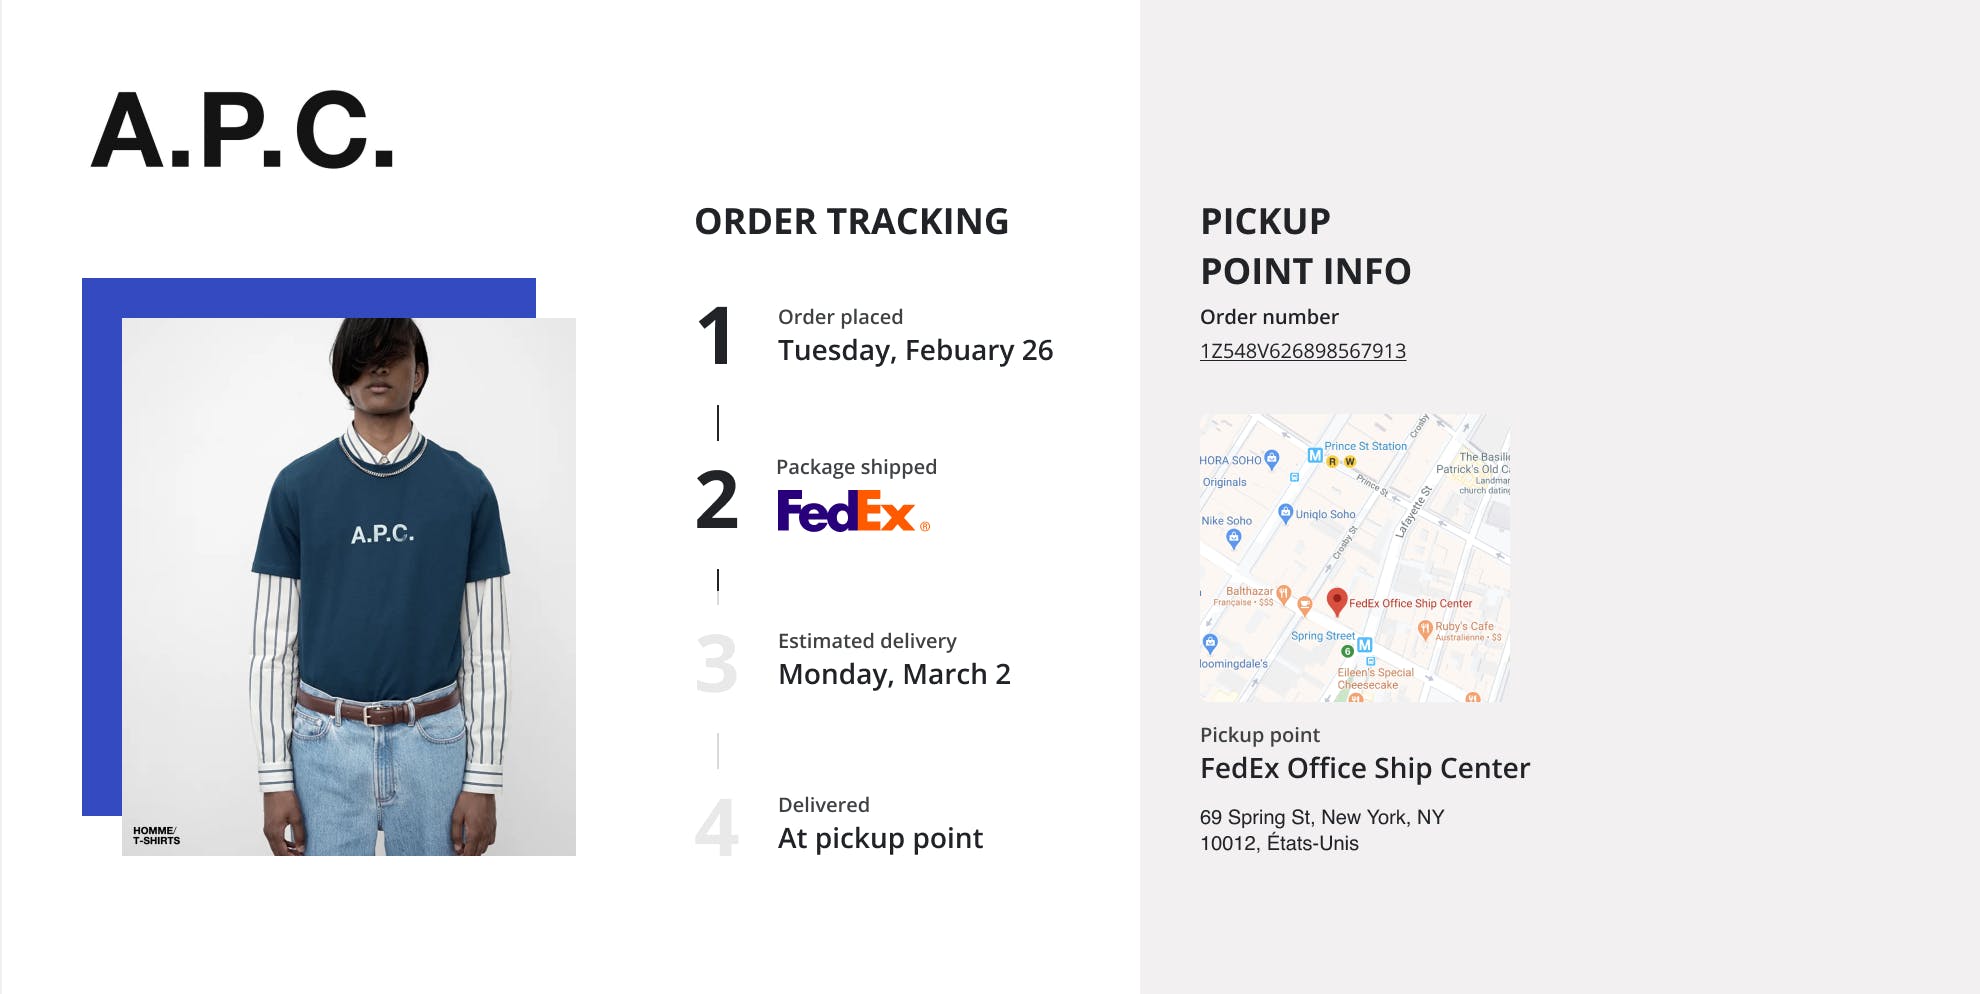Click the HOMME/T-SHIRTS category label
The width and height of the screenshot is (1980, 994).
point(156,836)
